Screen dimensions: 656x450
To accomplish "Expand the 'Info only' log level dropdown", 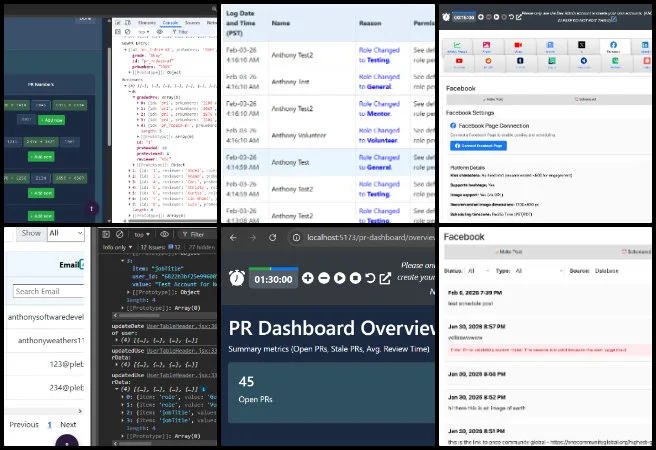I will (x=118, y=246).
